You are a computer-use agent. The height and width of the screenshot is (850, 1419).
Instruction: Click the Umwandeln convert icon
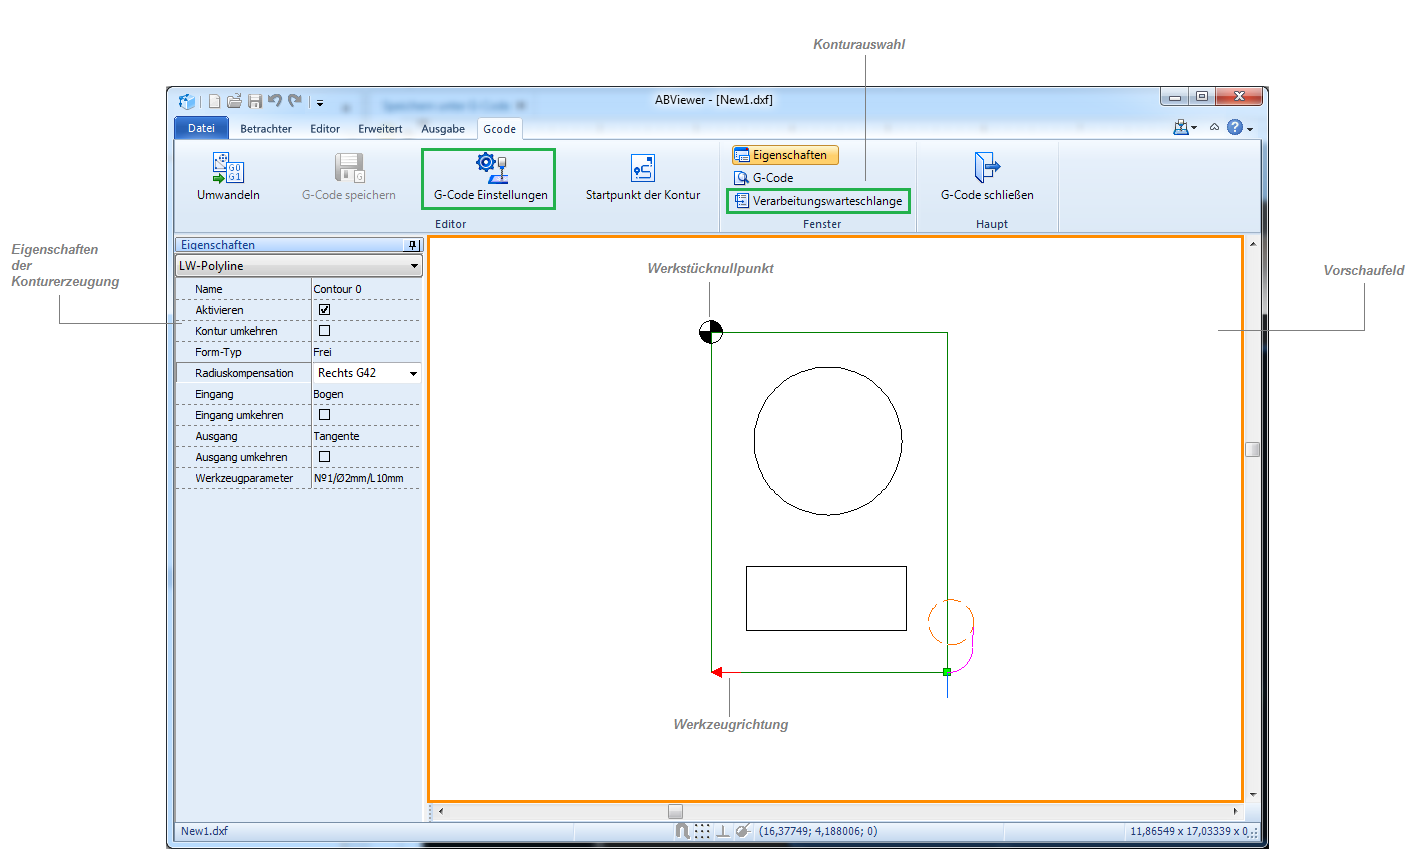228,168
